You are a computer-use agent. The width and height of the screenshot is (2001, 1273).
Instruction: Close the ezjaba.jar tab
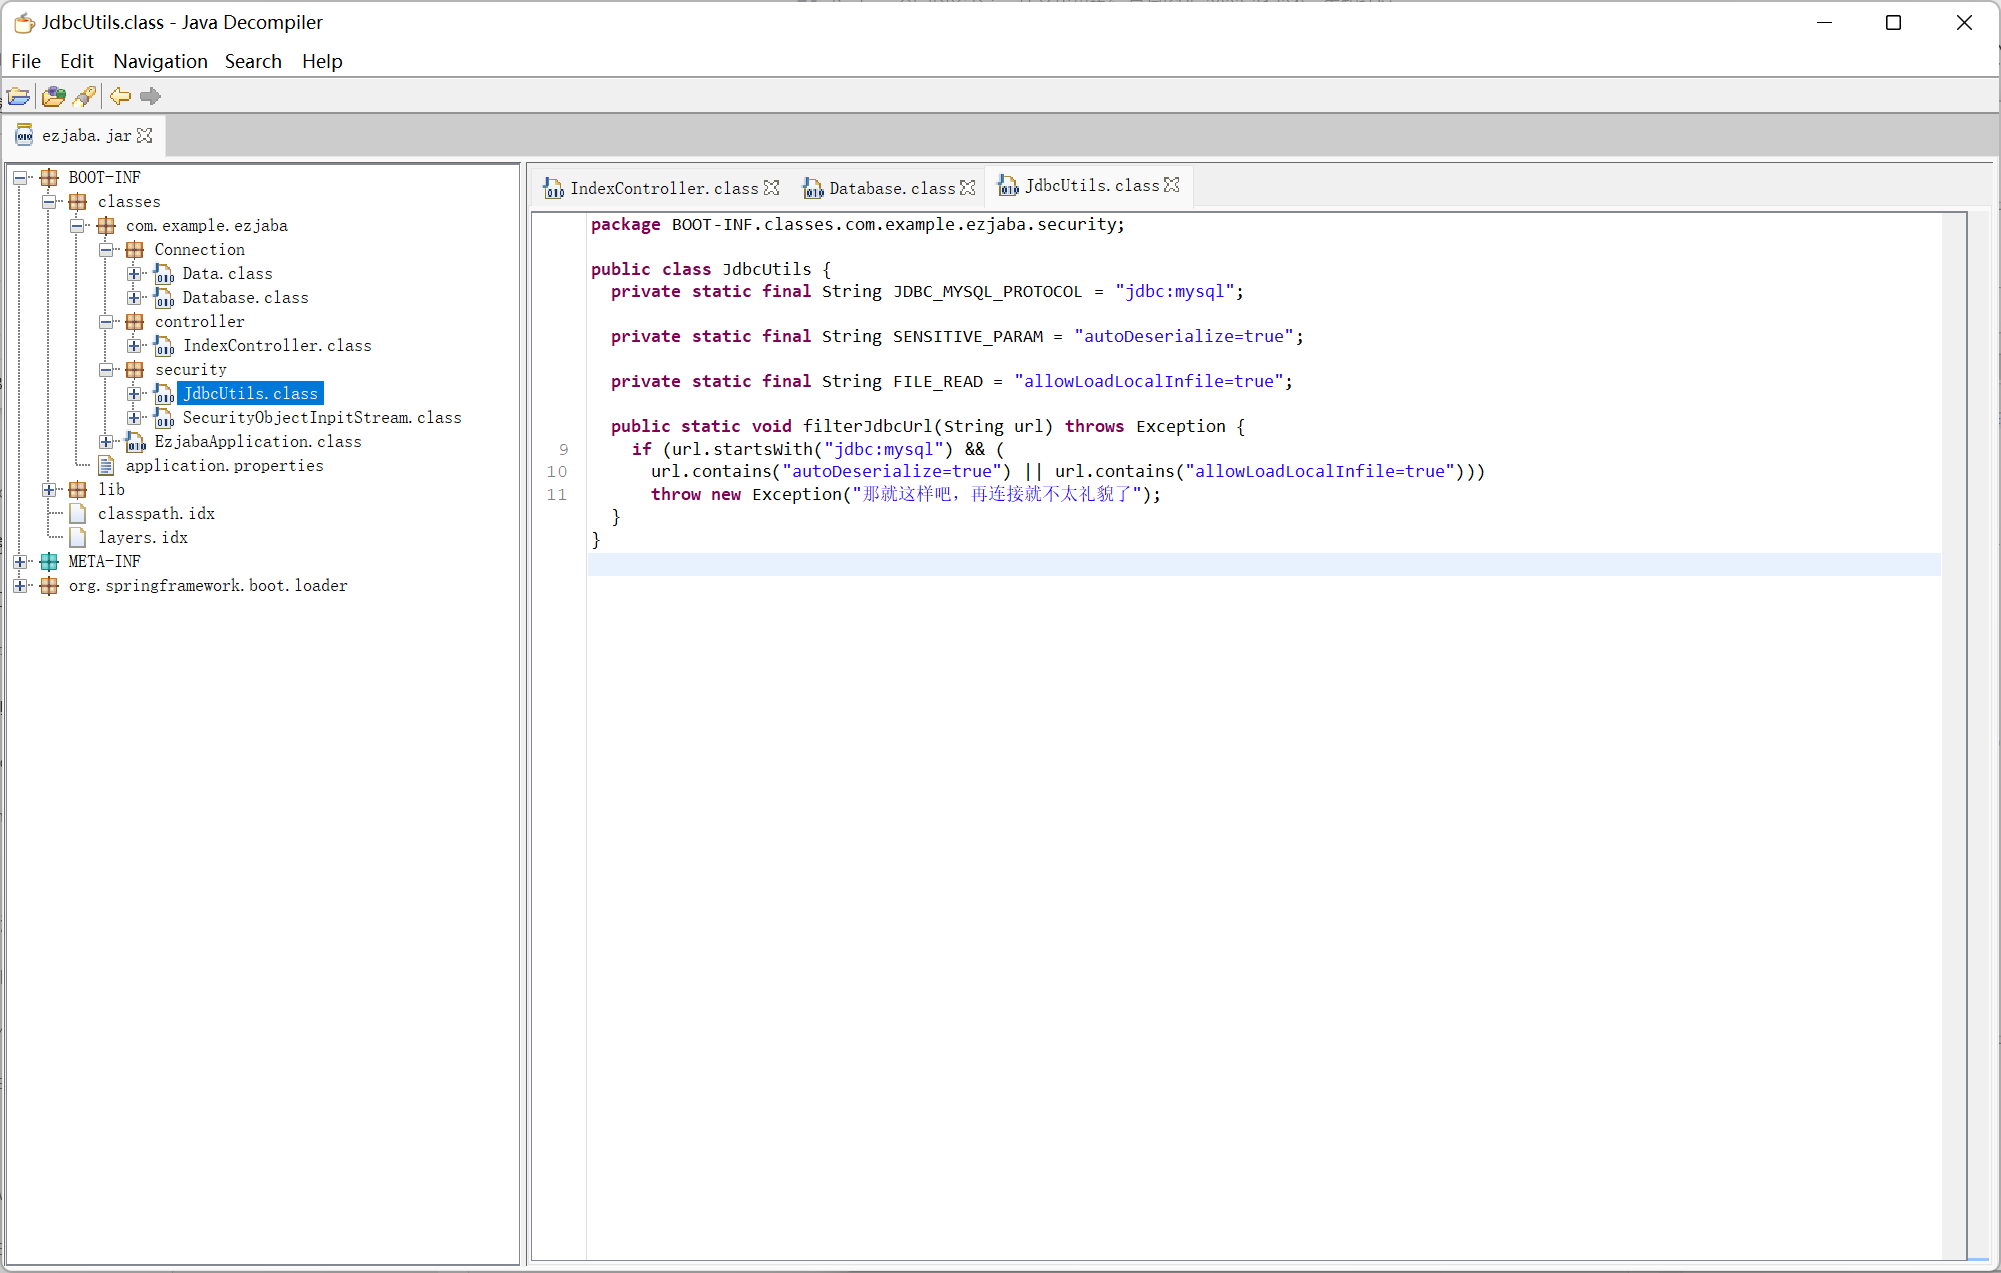click(145, 135)
